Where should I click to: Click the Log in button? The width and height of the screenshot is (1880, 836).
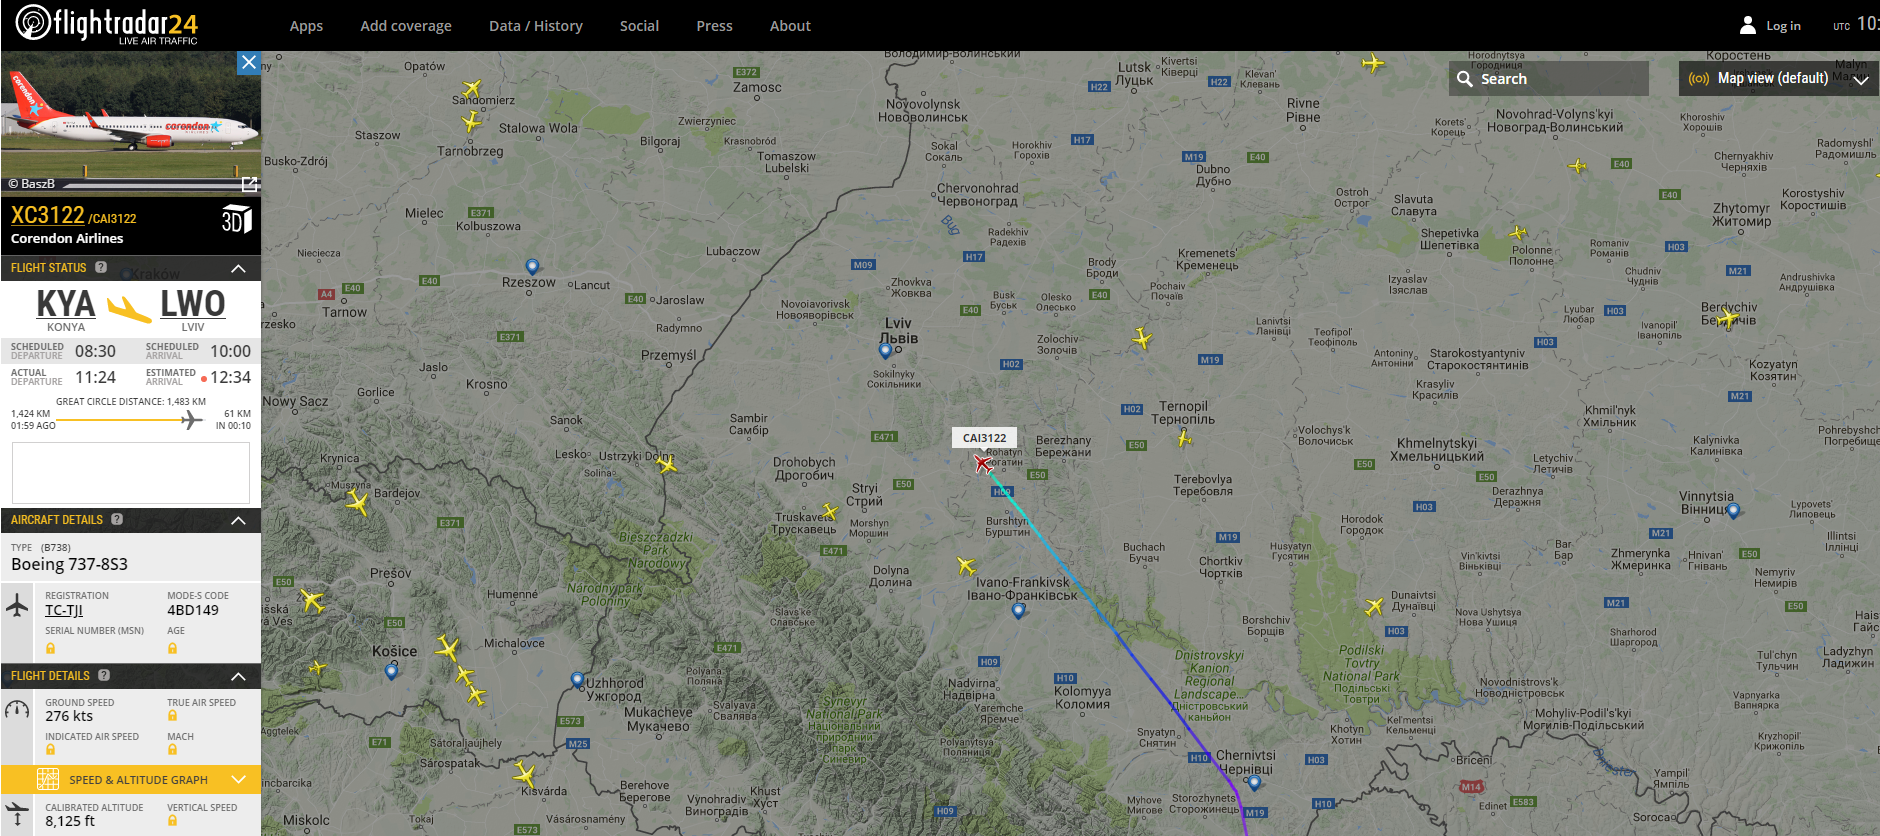click(x=1771, y=26)
